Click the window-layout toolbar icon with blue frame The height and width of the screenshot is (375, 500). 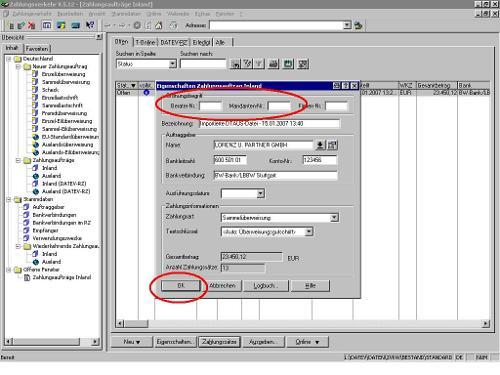47,25
